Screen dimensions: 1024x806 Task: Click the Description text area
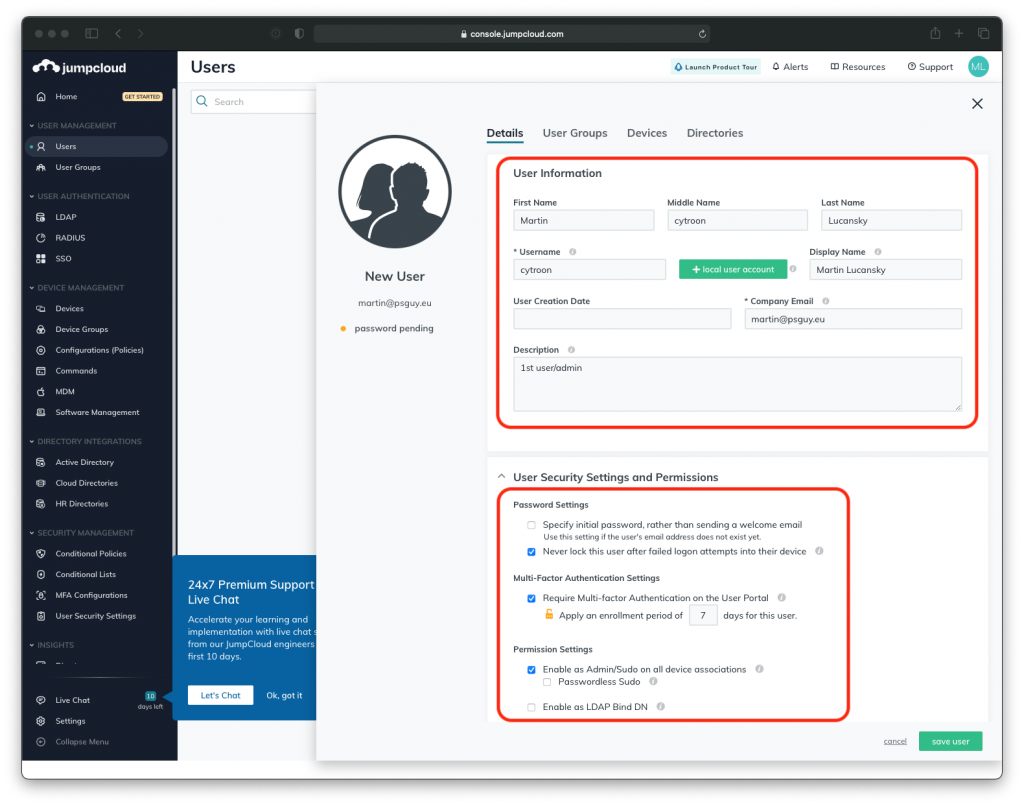point(737,384)
